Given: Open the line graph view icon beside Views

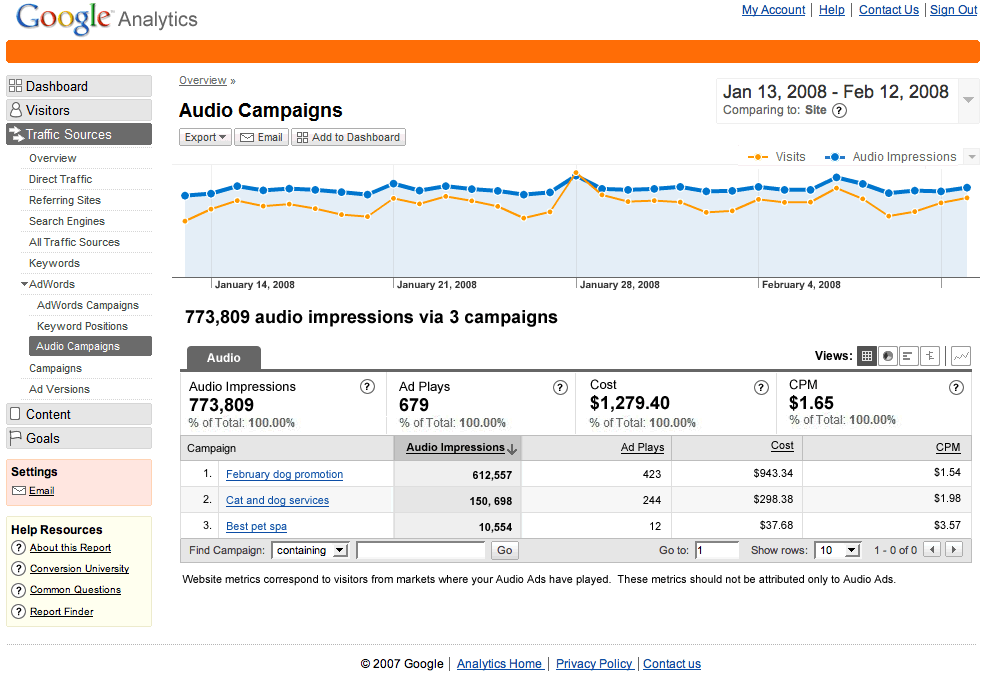Looking at the screenshot, I should (x=961, y=356).
